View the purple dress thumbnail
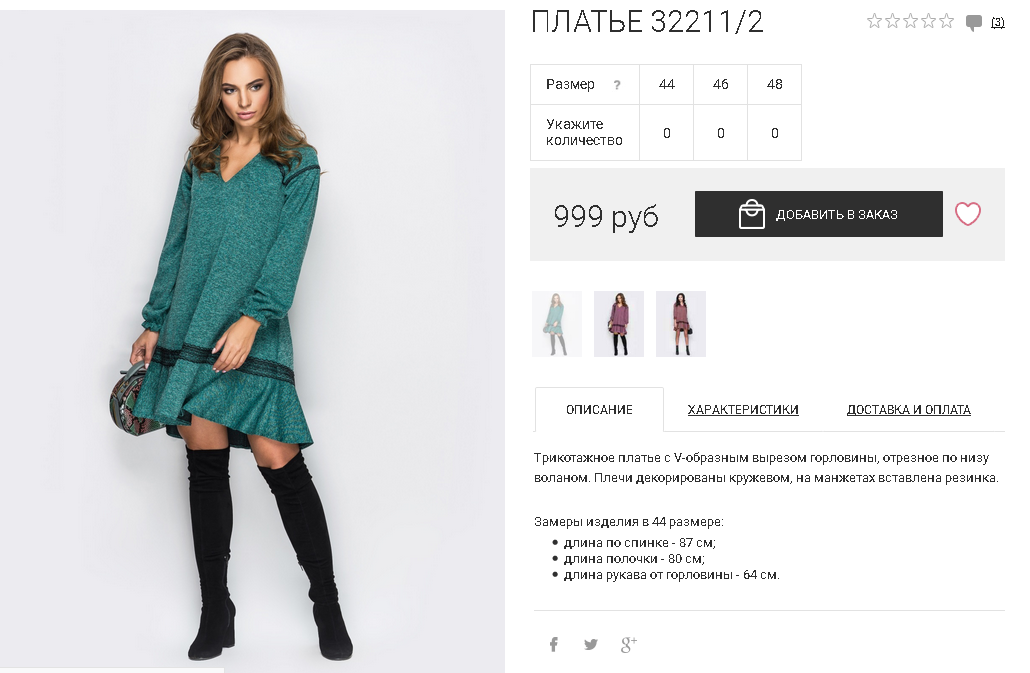Image resolution: width=1030 pixels, height=673 pixels. click(619, 324)
